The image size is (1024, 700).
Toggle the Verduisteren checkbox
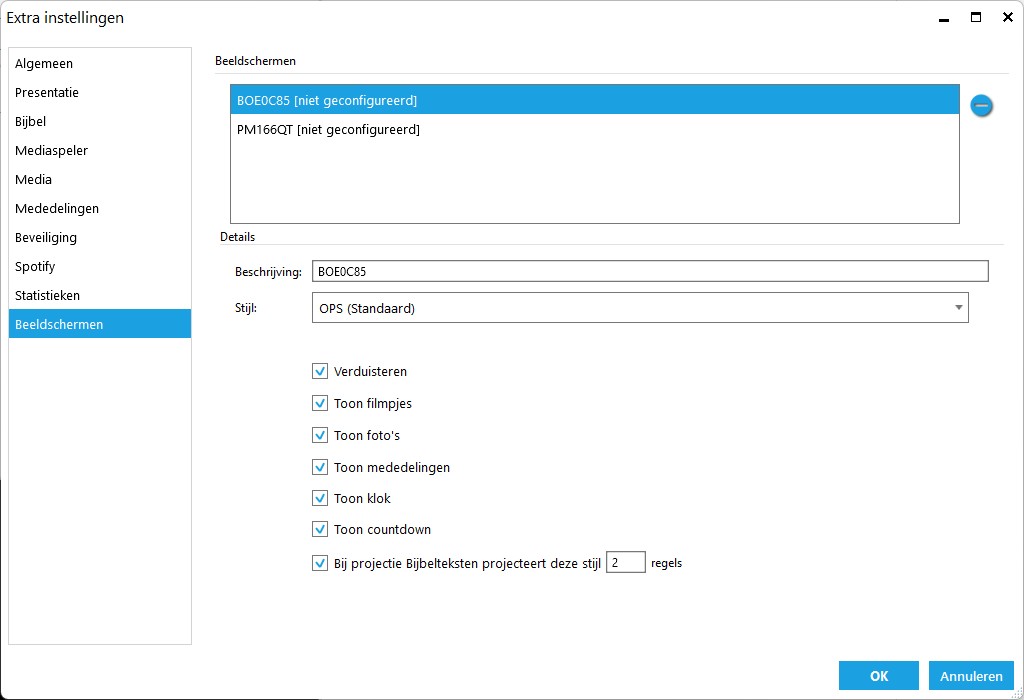[320, 371]
